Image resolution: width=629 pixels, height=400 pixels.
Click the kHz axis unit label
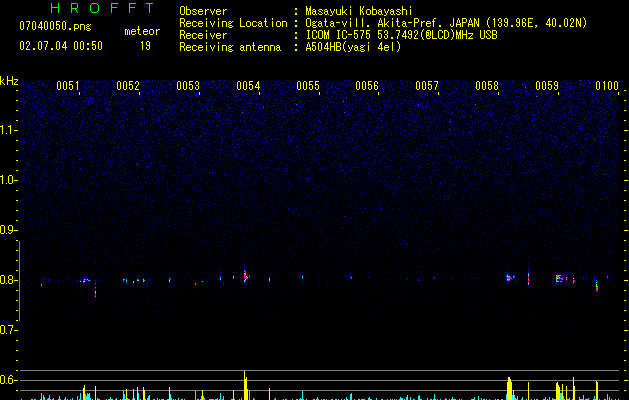(x=9, y=81)
